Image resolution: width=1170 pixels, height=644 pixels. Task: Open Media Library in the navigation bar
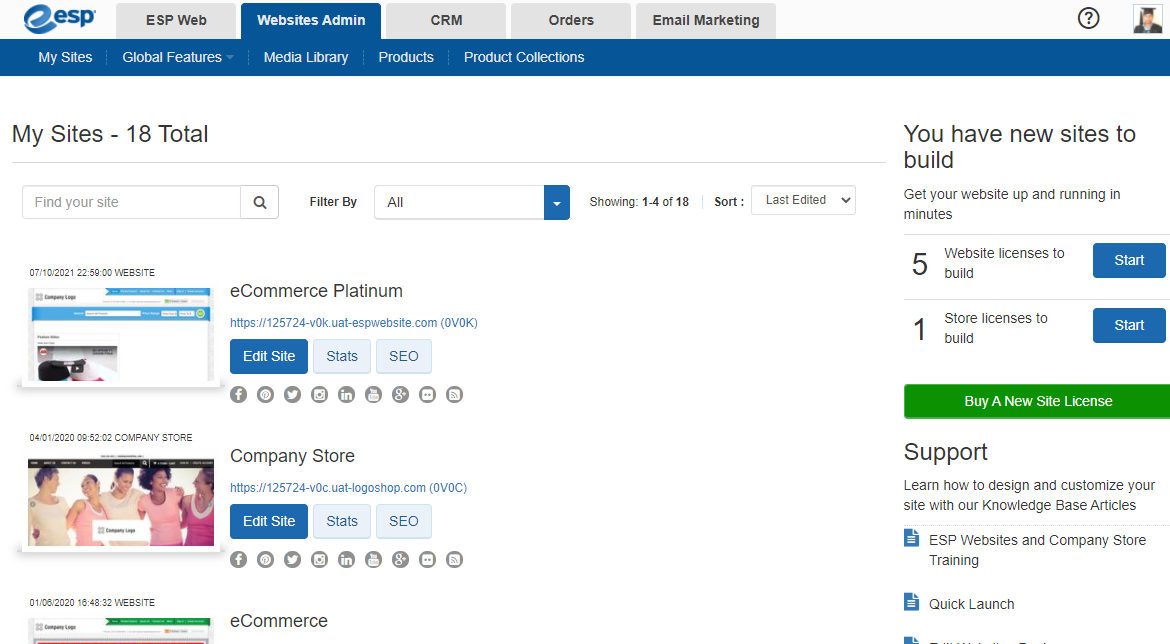(306, 57)
